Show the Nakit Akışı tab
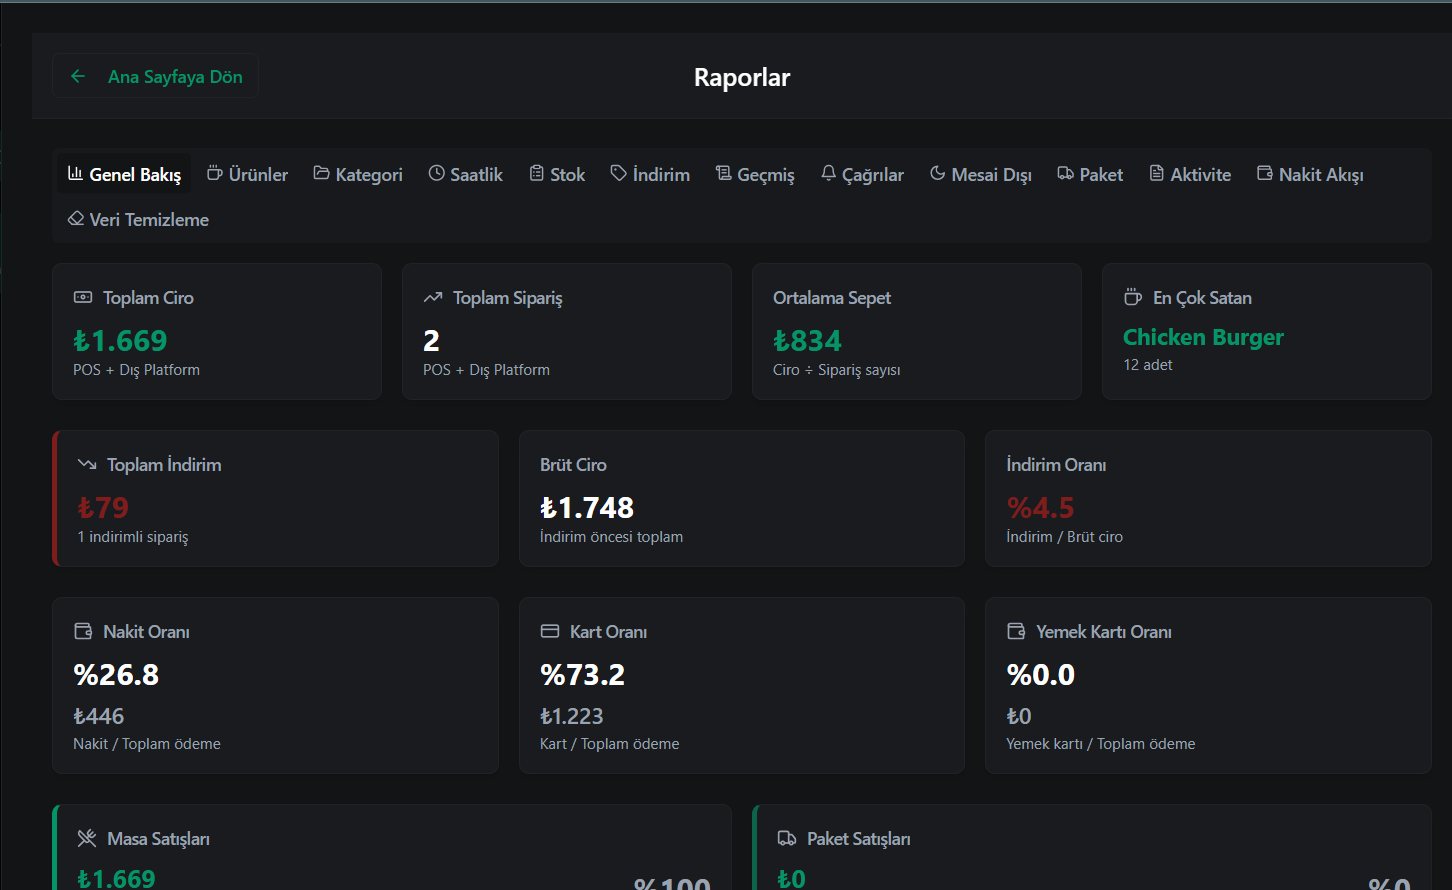The image size is (1452, 890). [x=1310, y=174]
